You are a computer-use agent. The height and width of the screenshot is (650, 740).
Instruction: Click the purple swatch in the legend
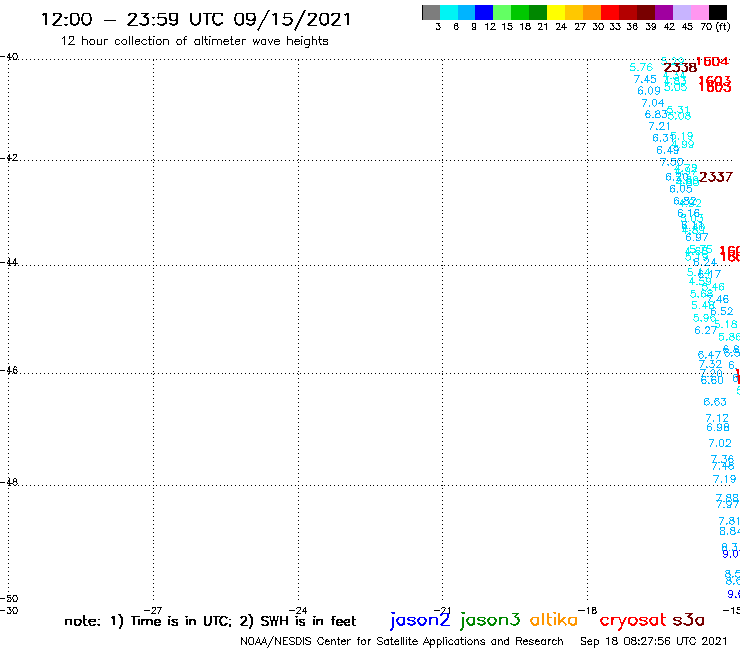point(664,12)
